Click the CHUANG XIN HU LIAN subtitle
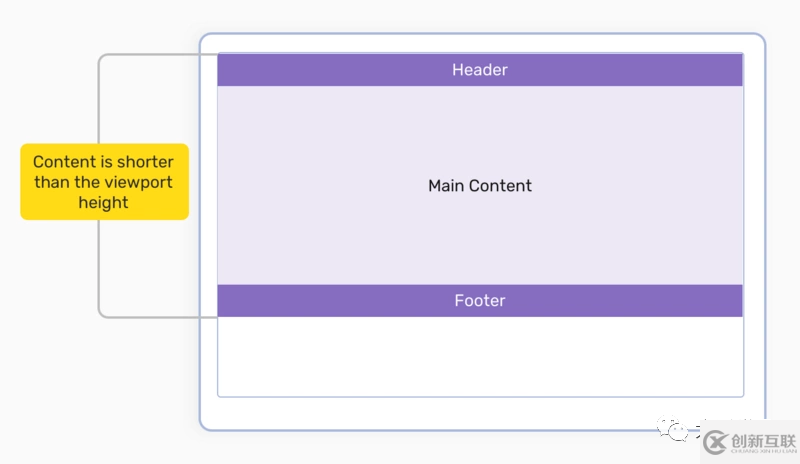The width and height of the screenshot is (800, 464). [761, 453]
